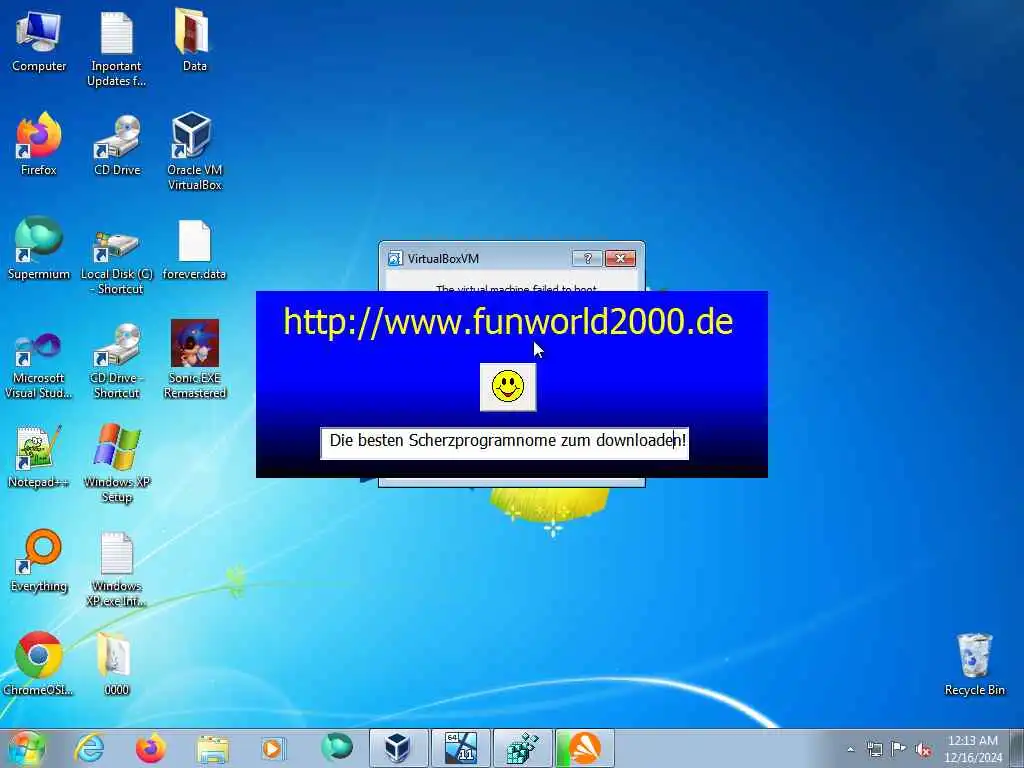Open Supermium from the taskbar
The height and width of the screenshot is (768, 1024).
[x=336, y=748]
